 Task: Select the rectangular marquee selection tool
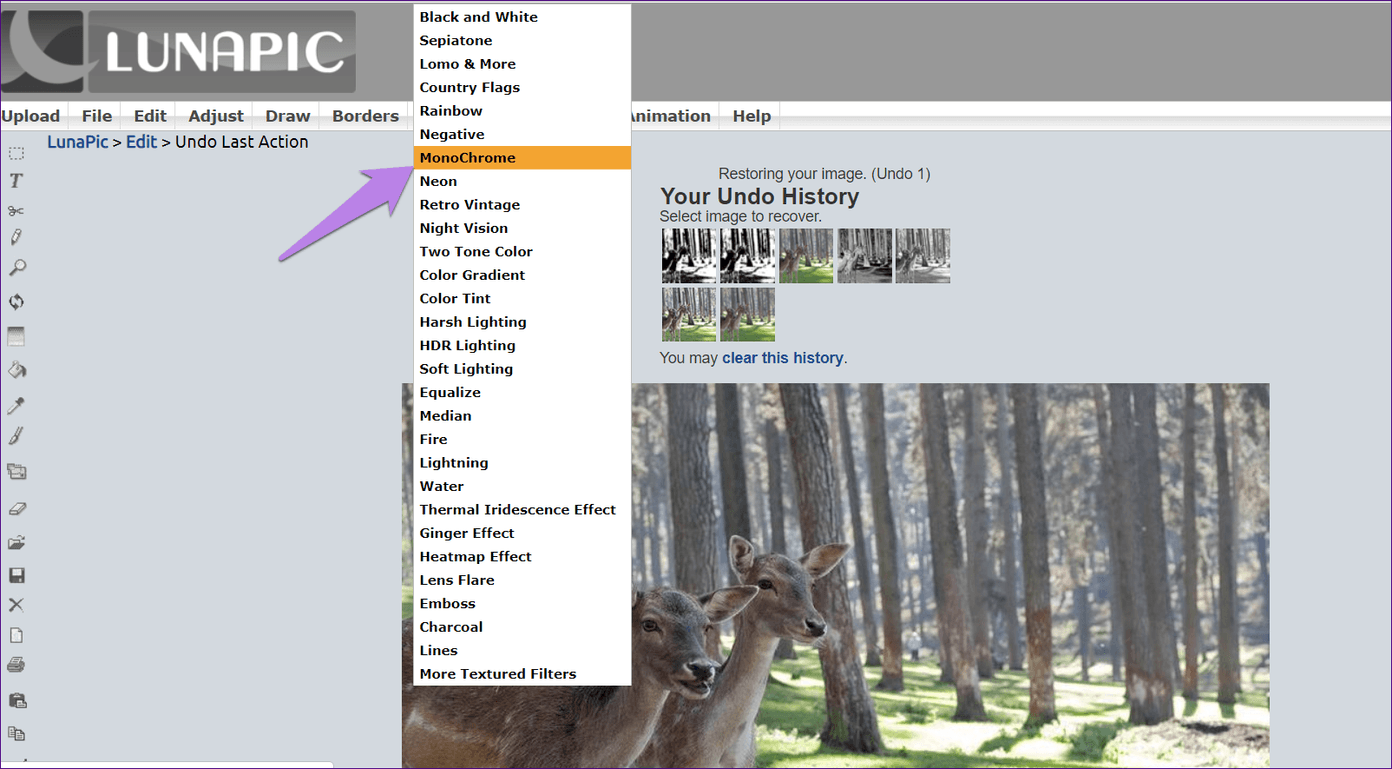[16, 153]
